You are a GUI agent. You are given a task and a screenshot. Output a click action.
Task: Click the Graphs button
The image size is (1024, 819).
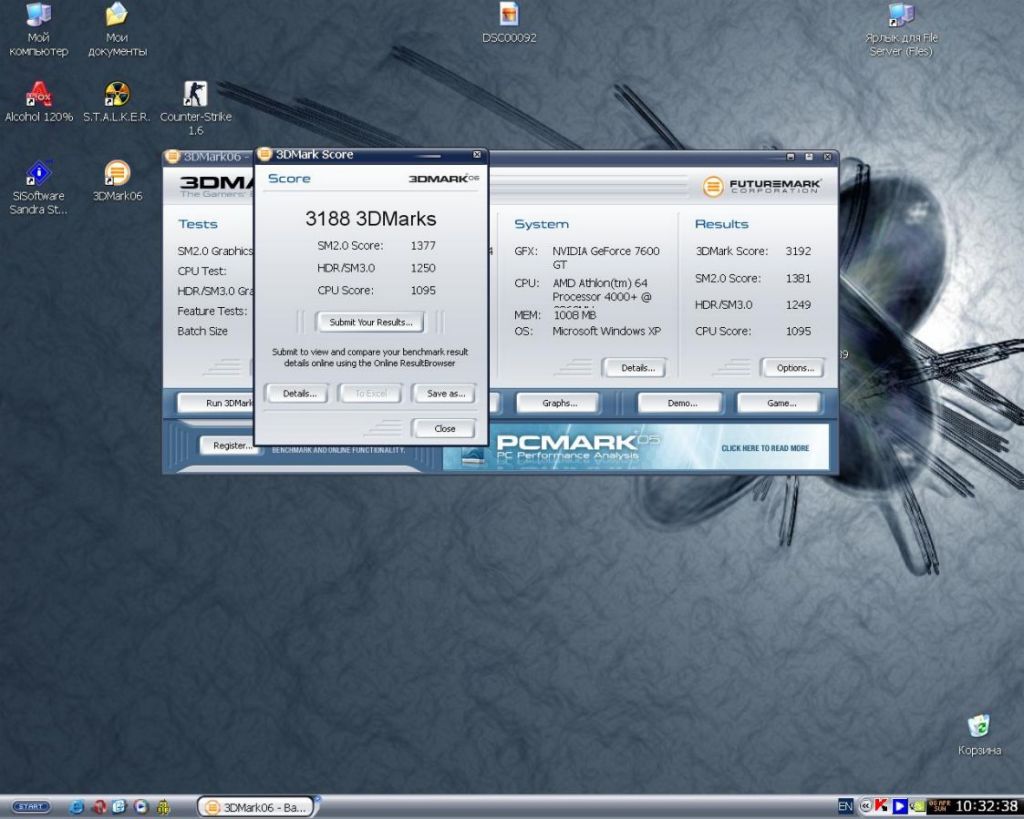[x=559, y=403]
